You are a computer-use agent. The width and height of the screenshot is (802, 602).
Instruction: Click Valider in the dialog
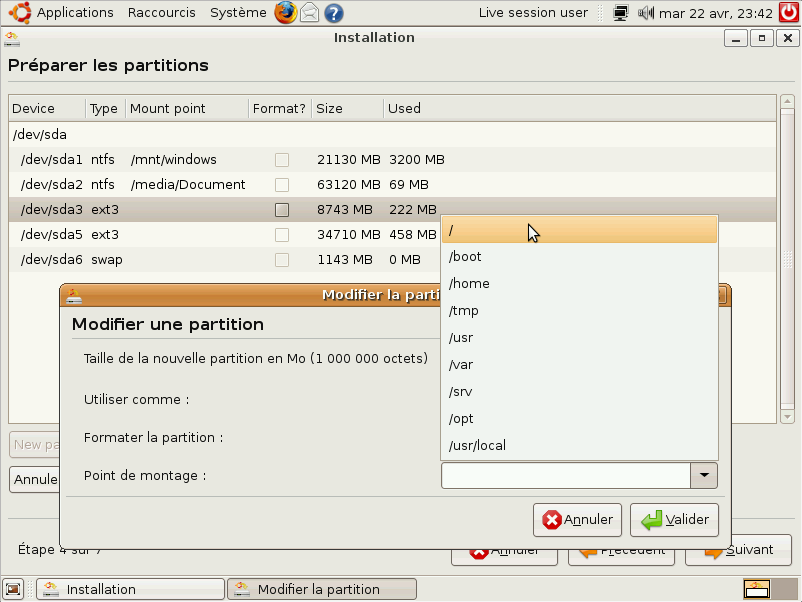674,520
